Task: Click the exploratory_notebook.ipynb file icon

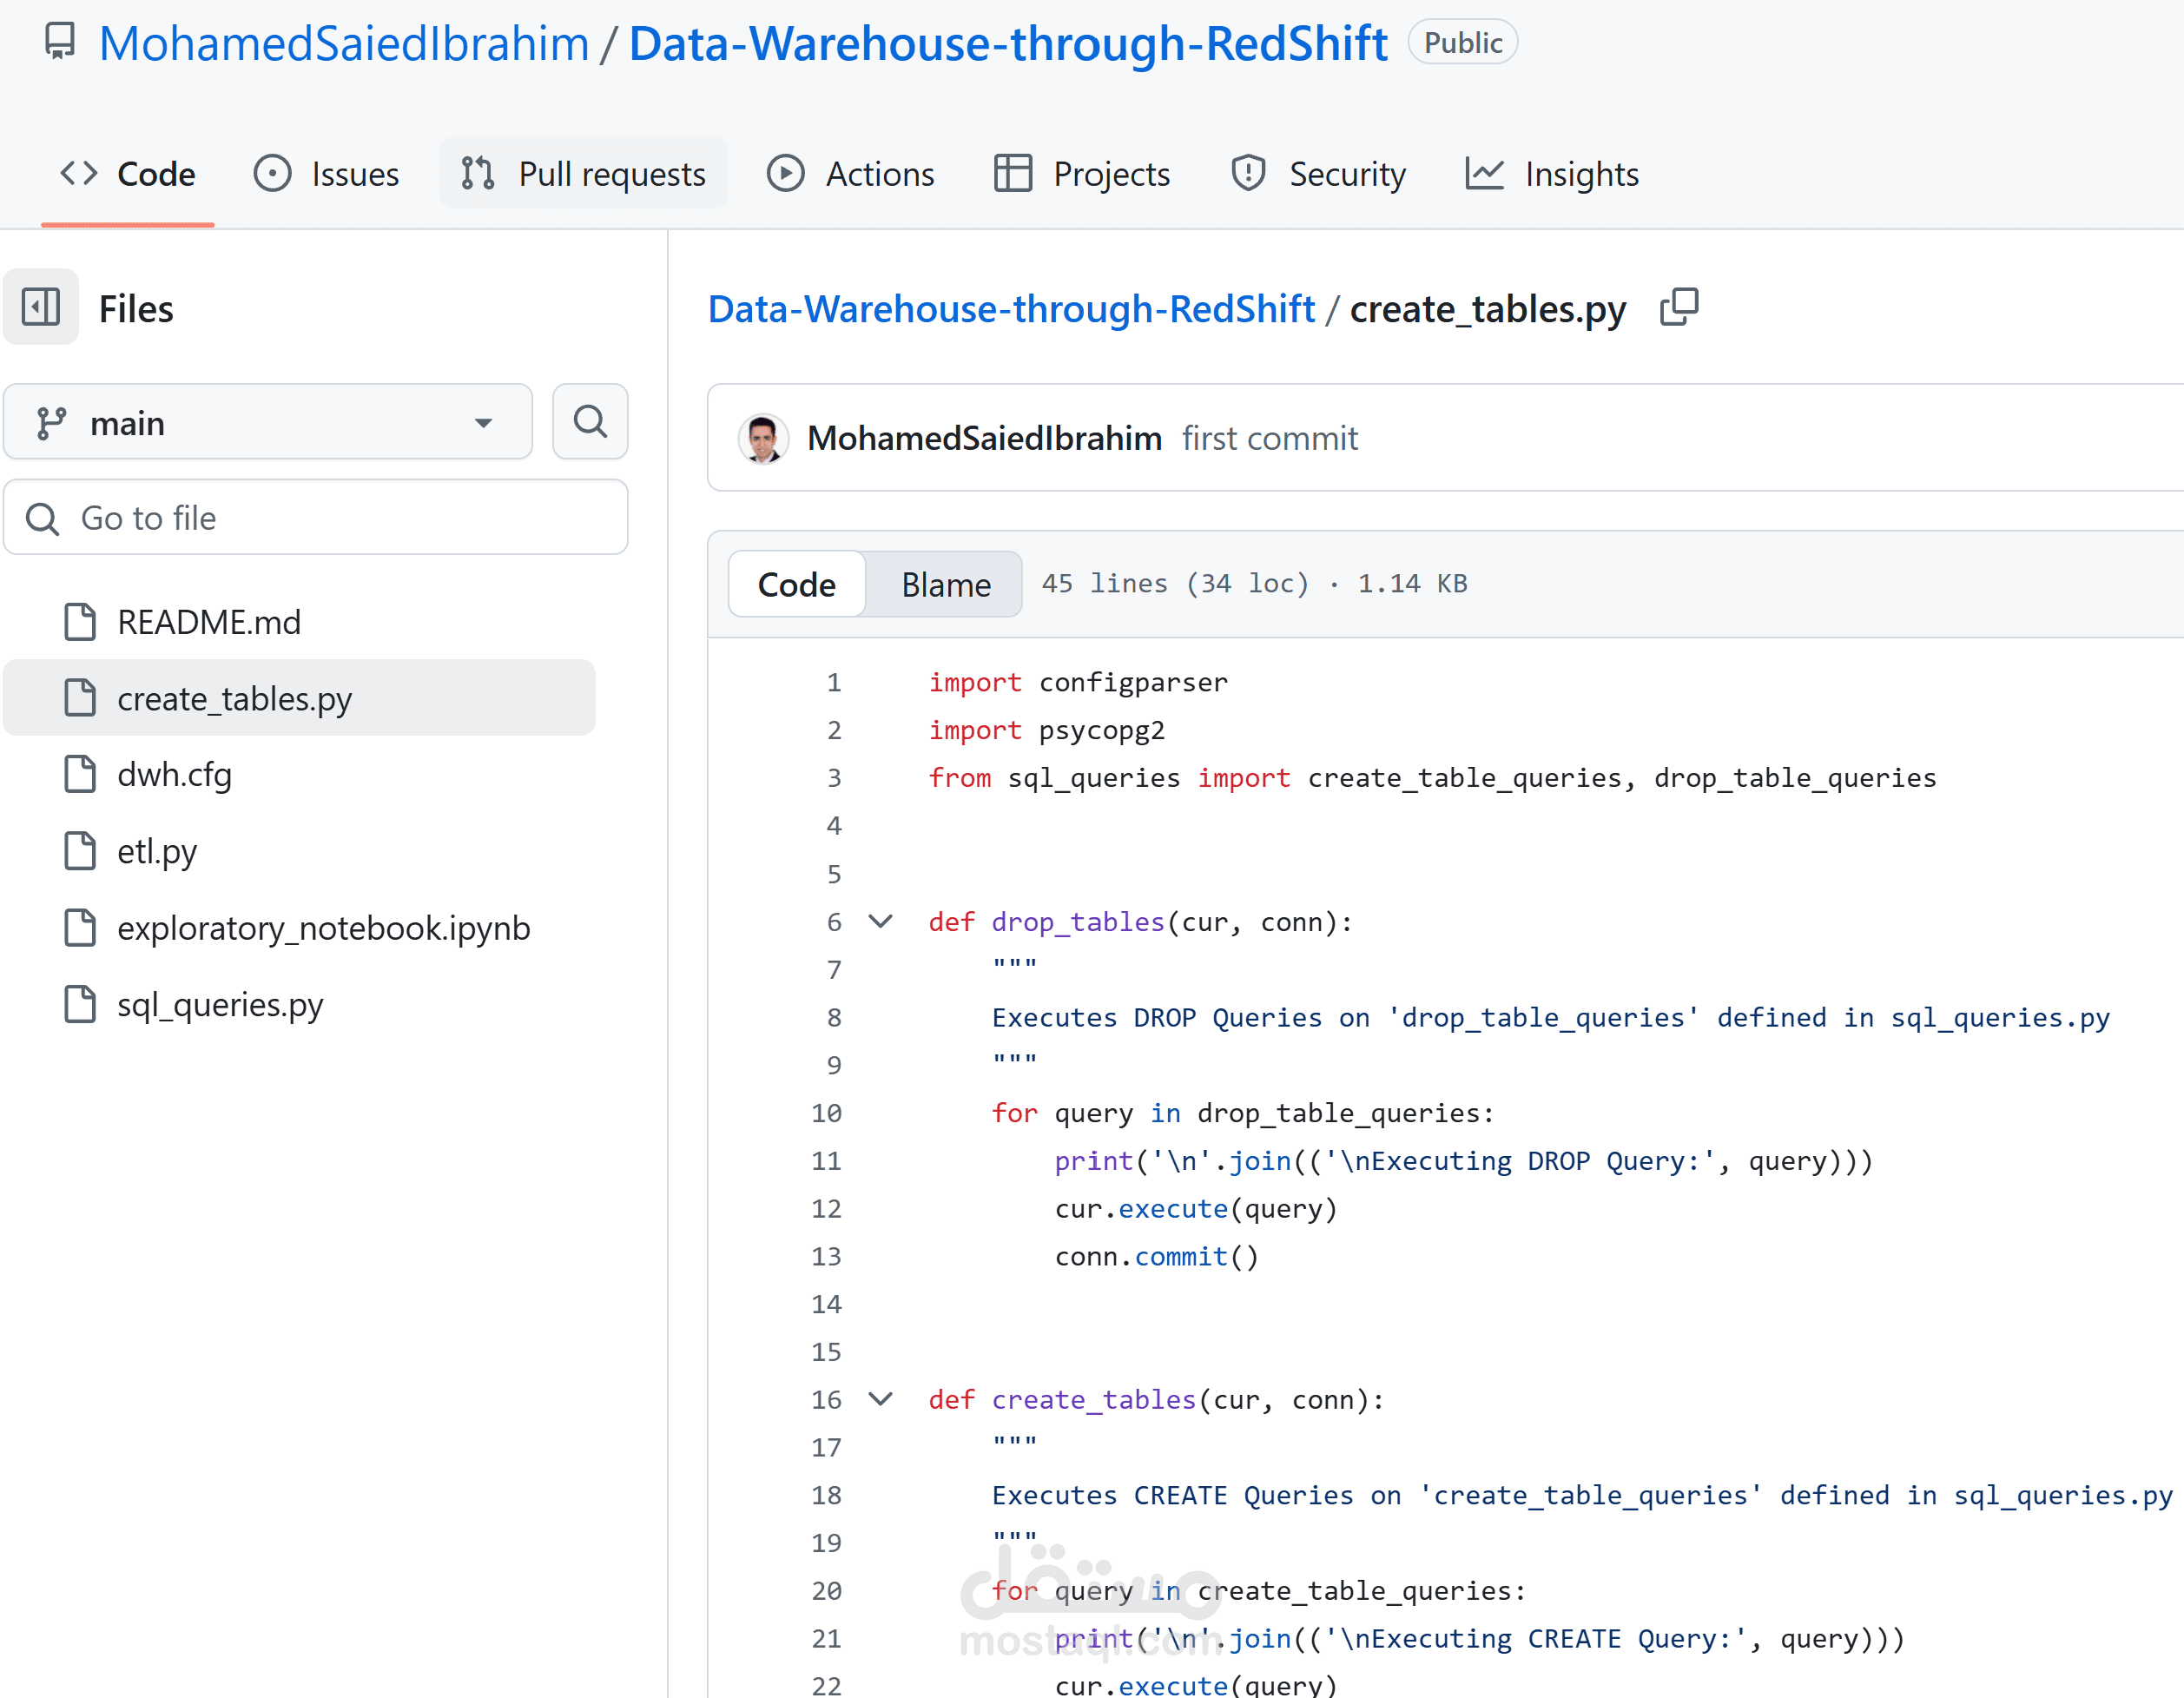Action: pyautogui.click(x=80, y=928)
